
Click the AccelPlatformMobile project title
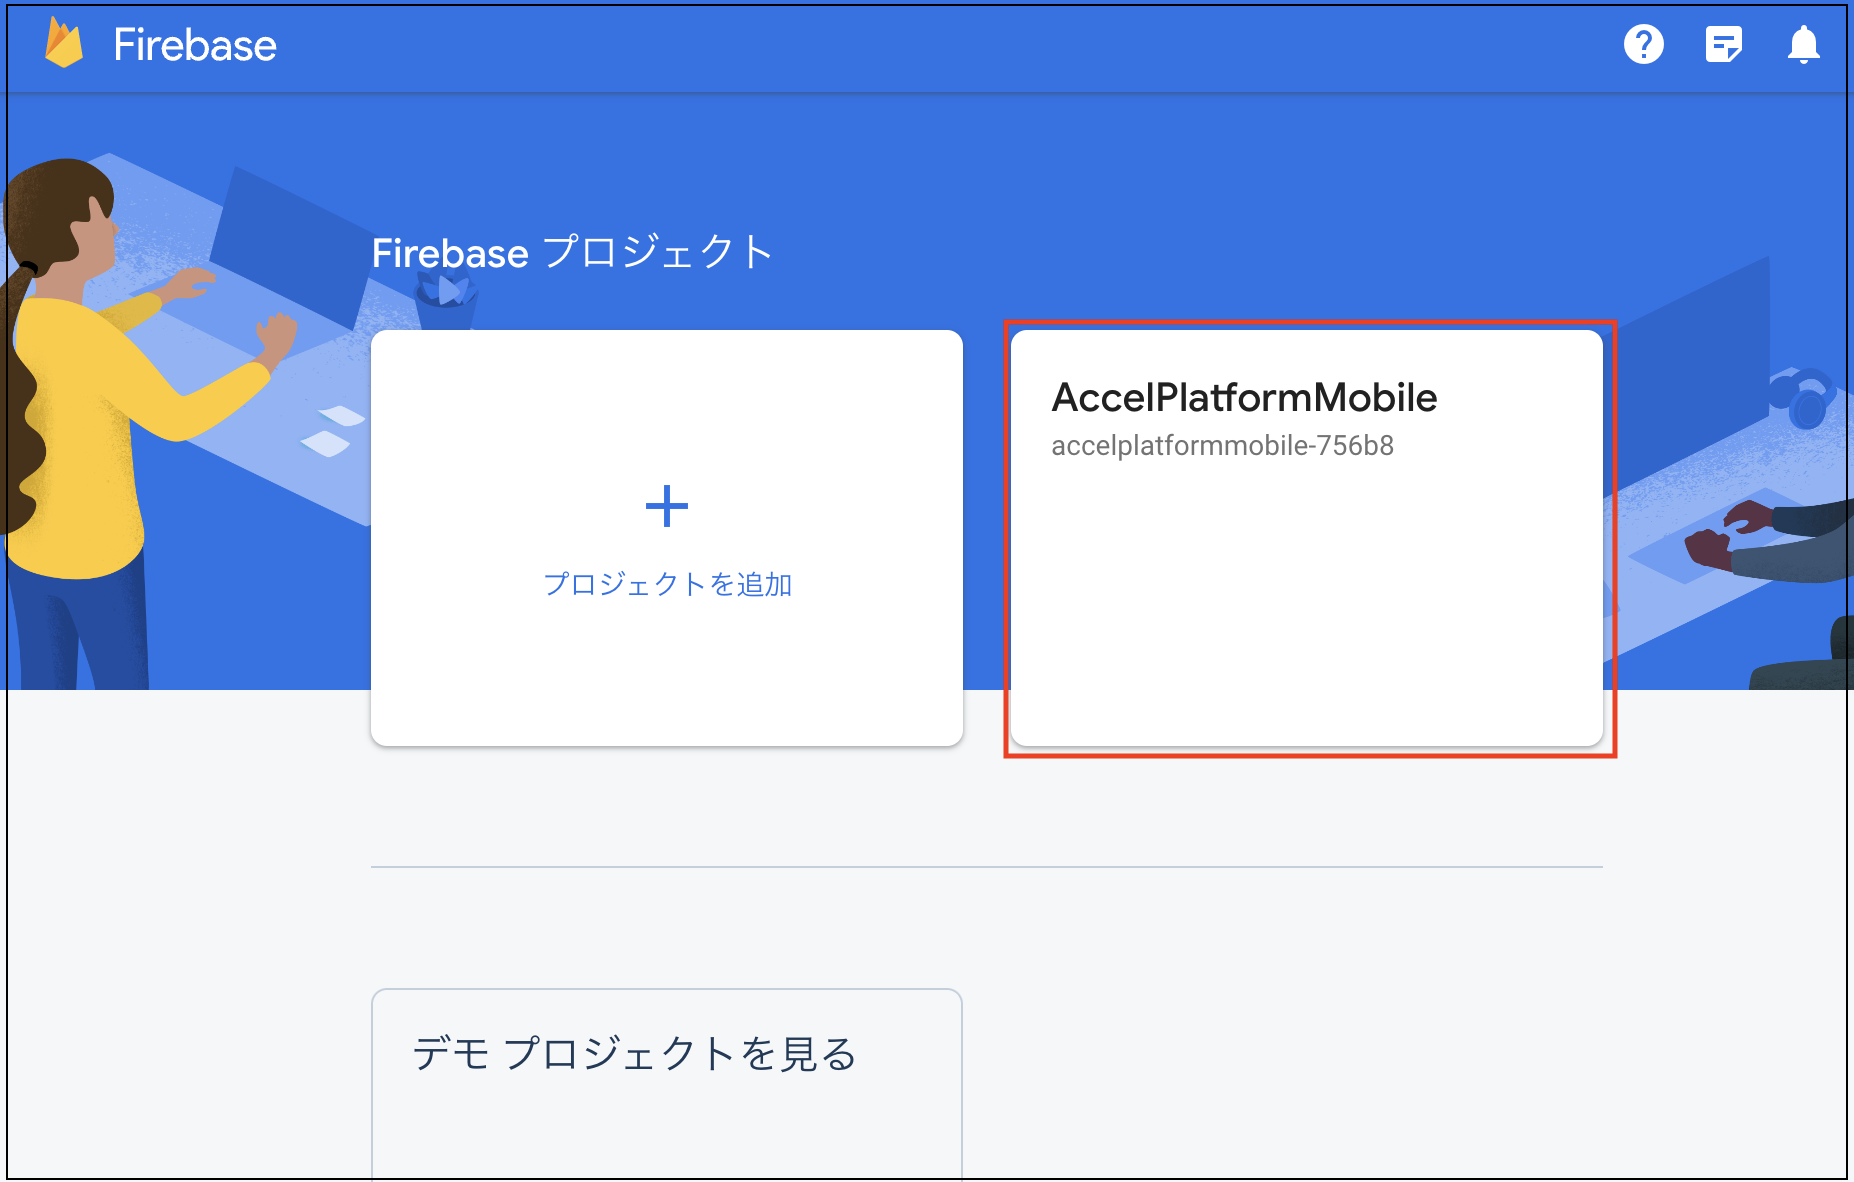[1244, 397]
